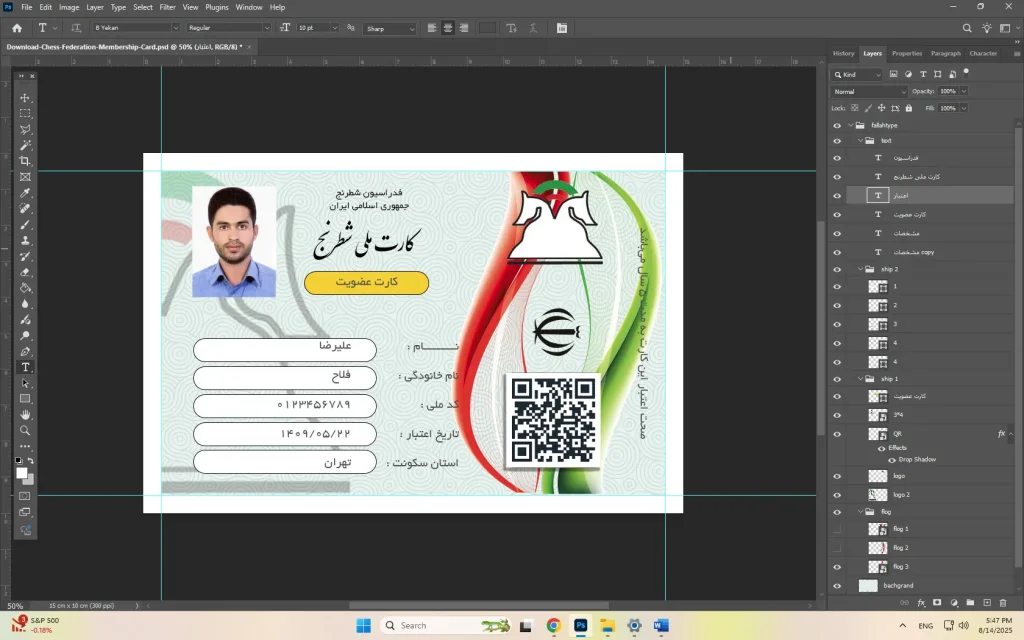Add layer style with fx button
This screenshot has height=640, width=1024.
tap(921, 603)
